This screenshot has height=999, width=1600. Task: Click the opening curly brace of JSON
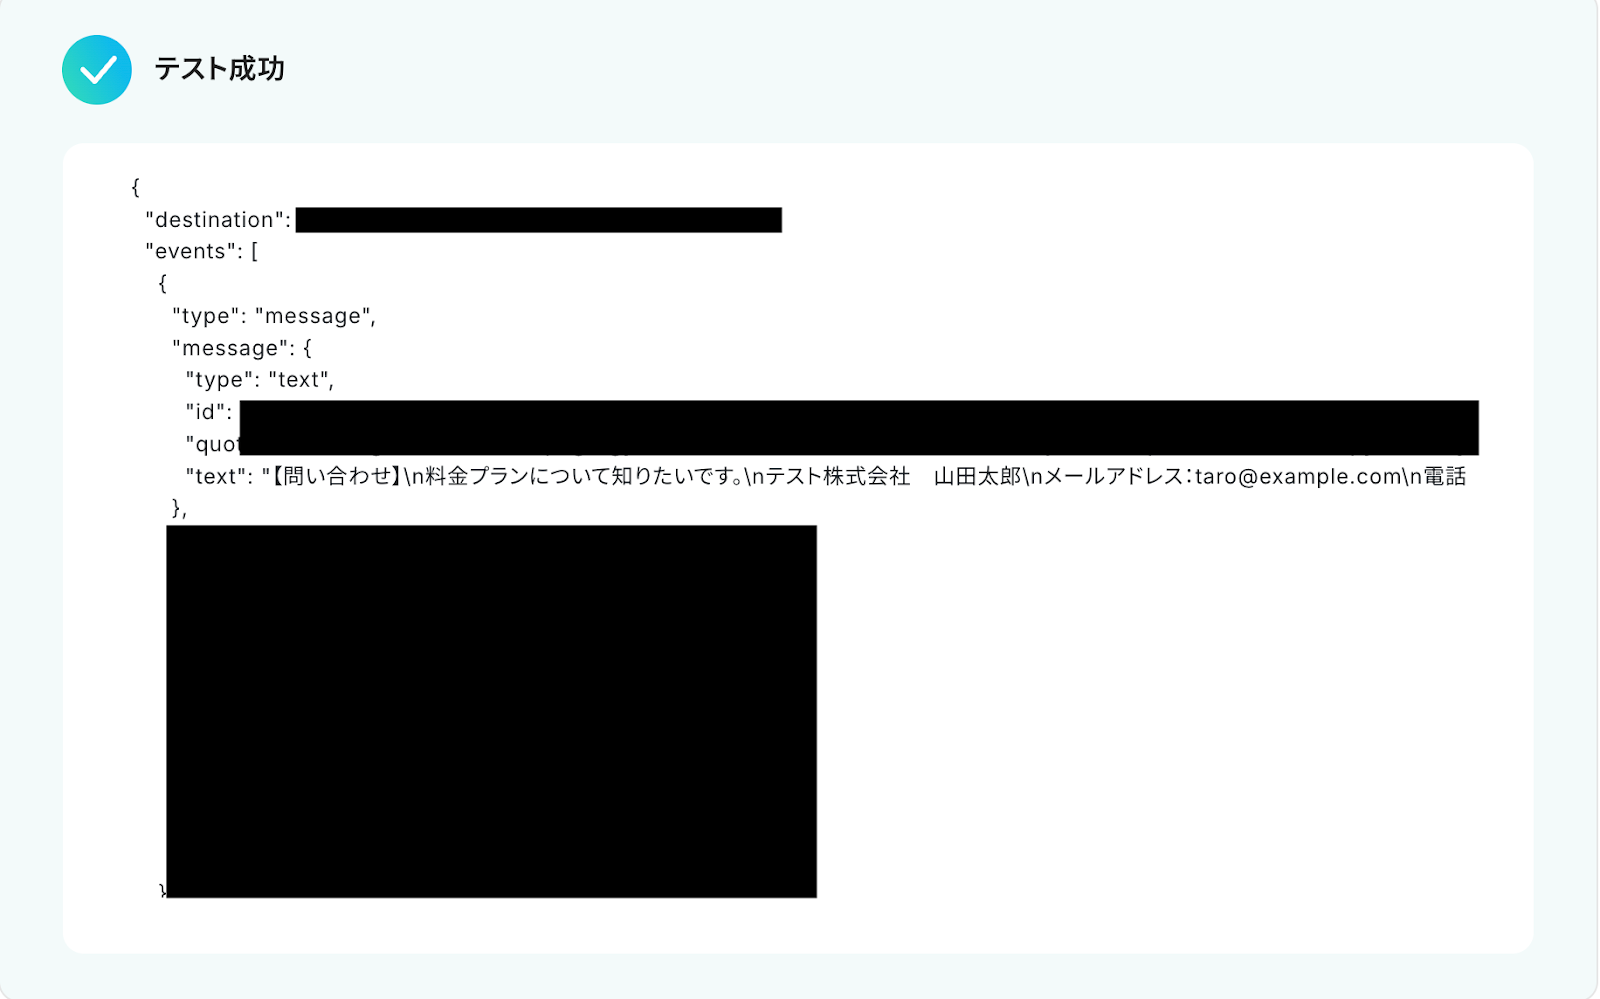point(136,187)
